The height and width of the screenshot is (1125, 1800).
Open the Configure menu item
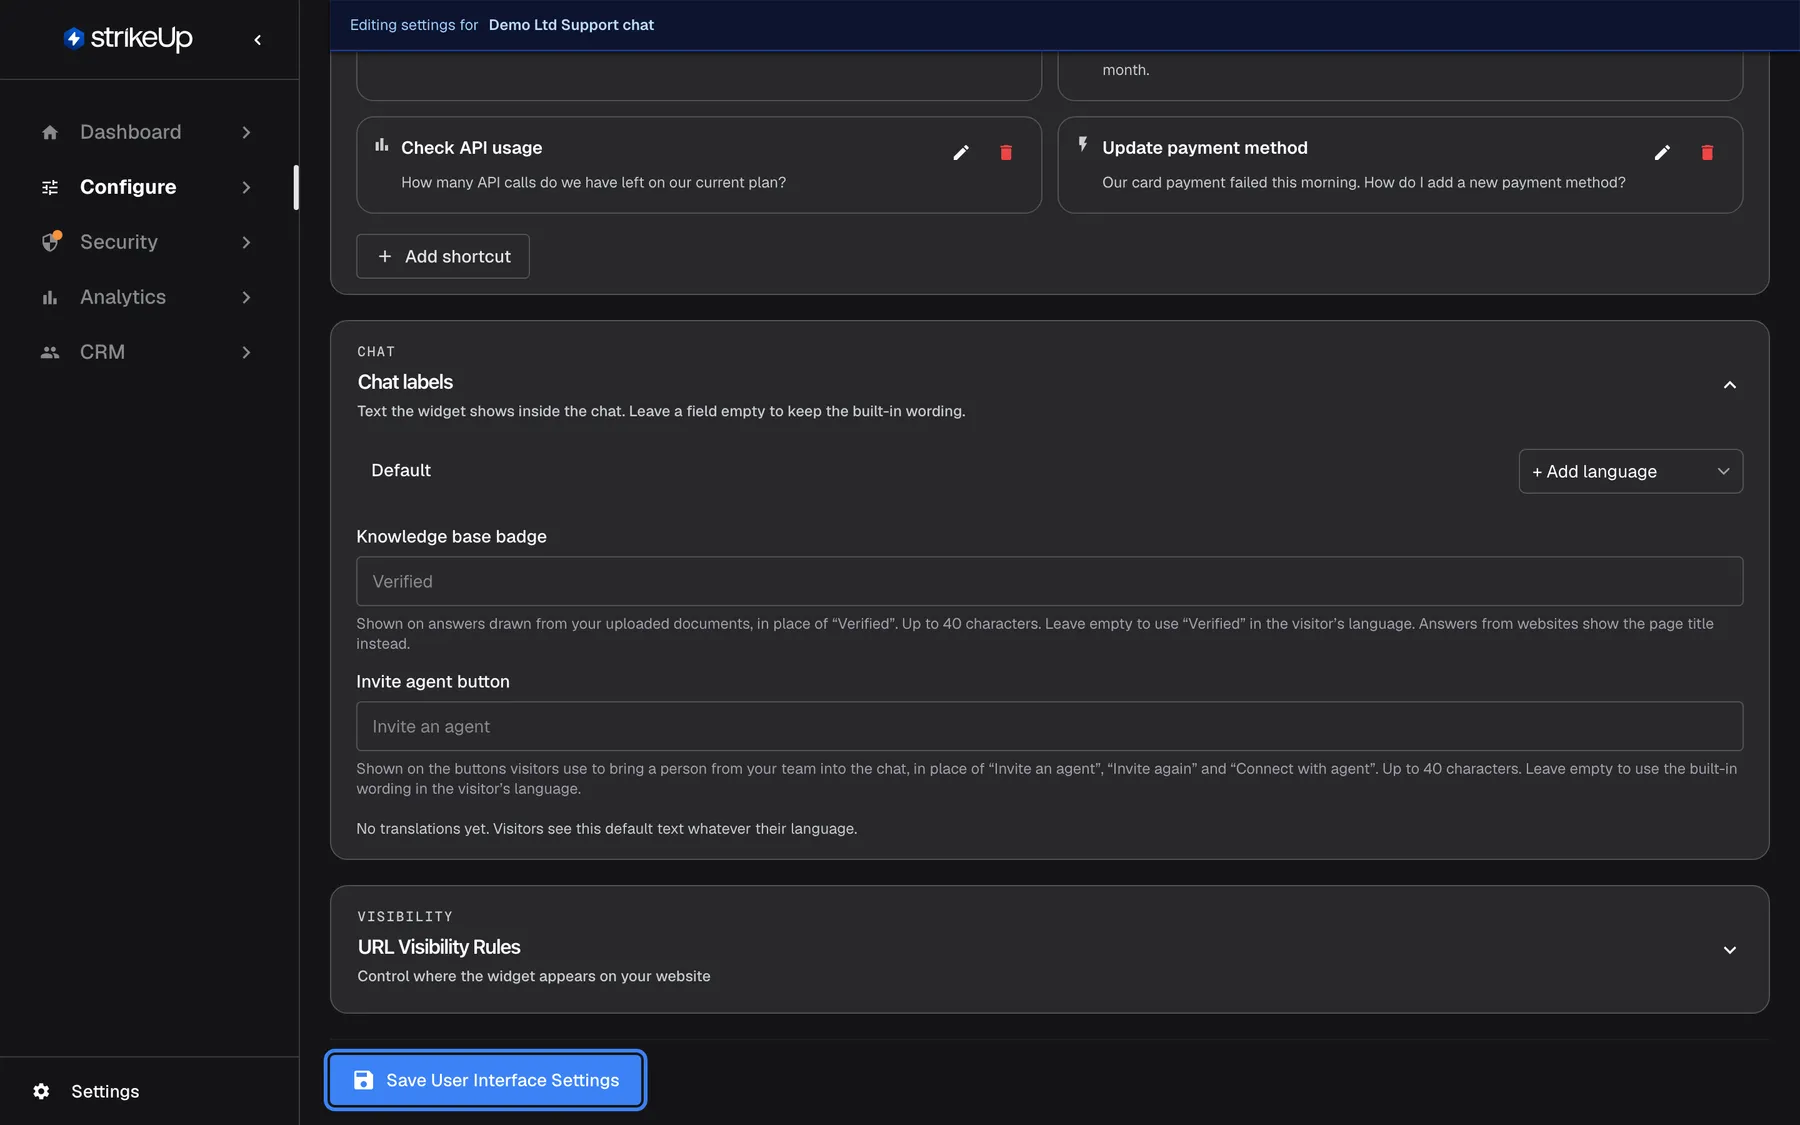coord(148,187)
